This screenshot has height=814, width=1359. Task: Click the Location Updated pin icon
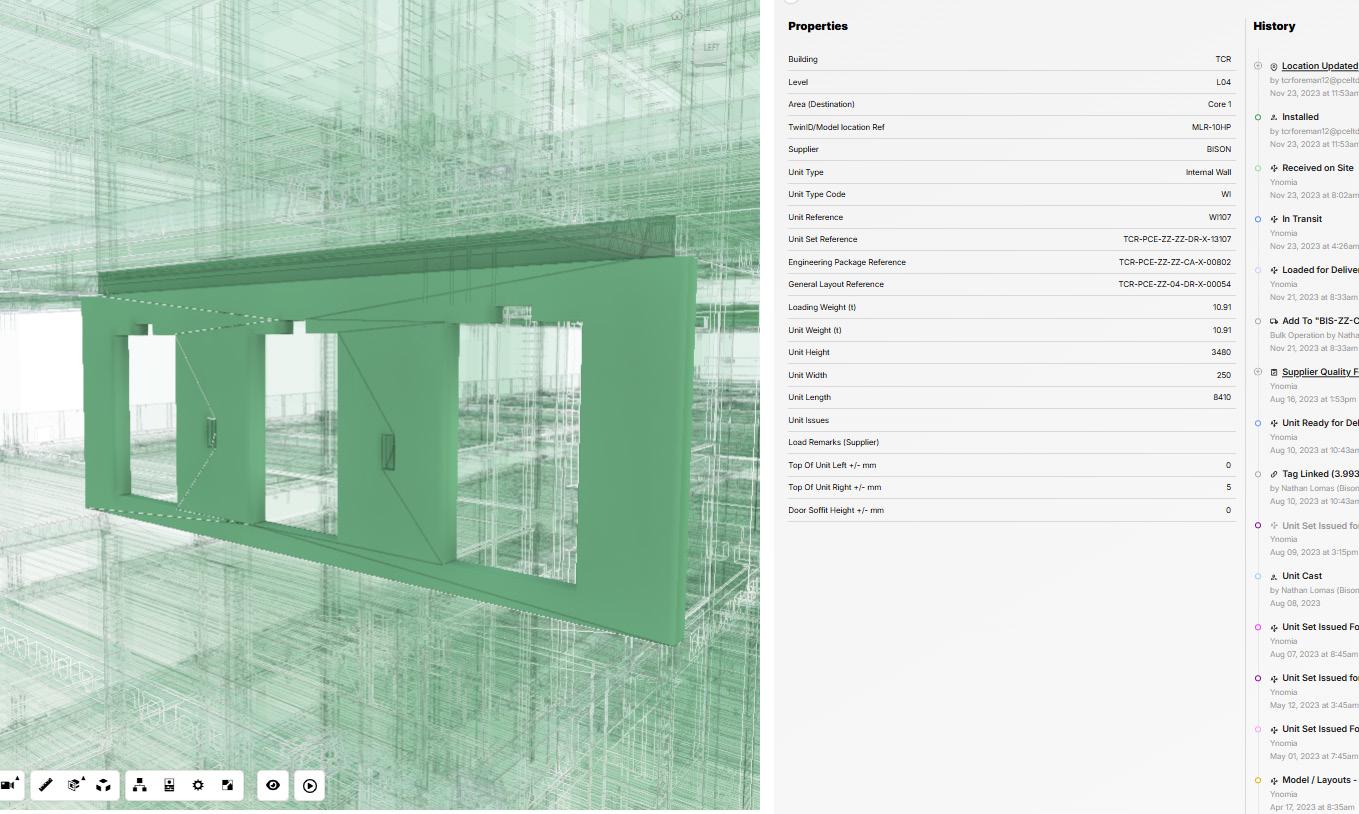coord(1274,66)
